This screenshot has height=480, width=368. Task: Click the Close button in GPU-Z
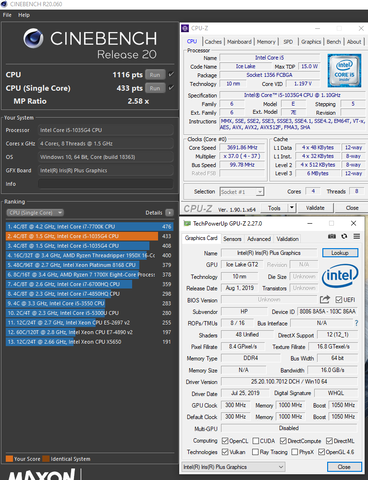(x=344, y=467)
